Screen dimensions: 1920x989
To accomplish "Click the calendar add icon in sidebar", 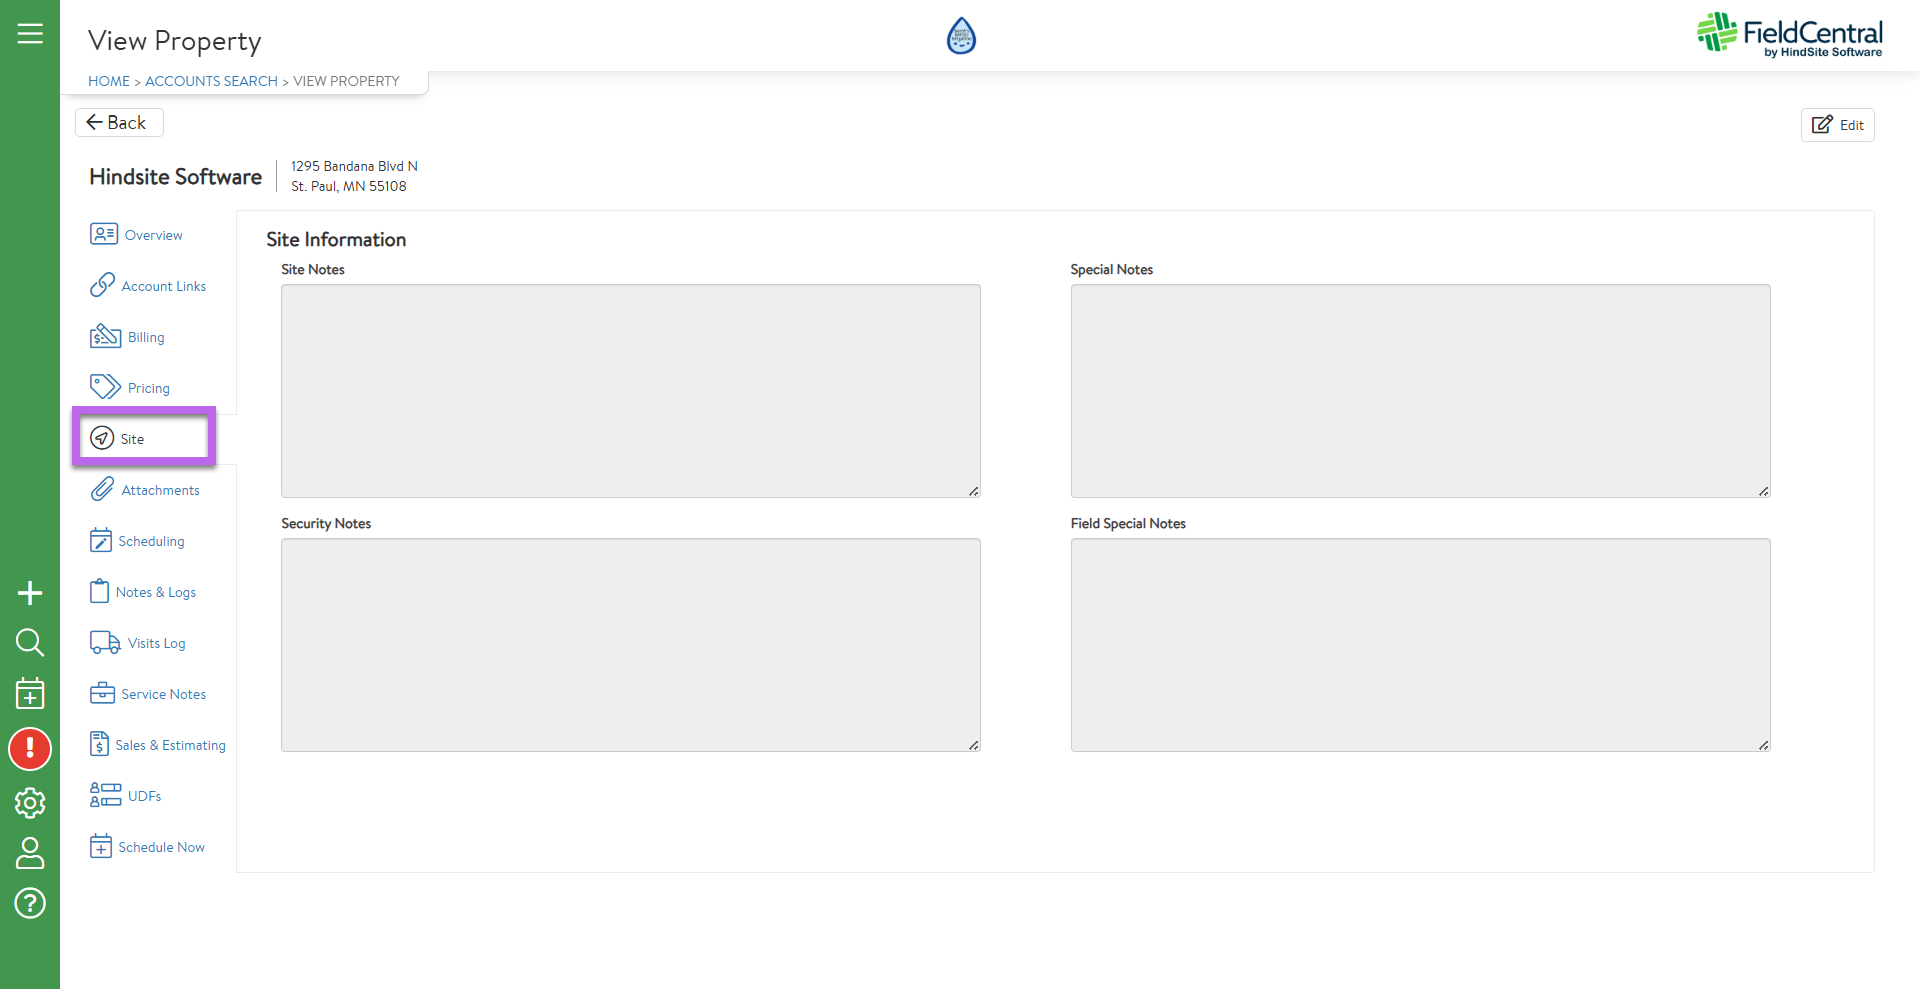I will (x=30, y=693).
